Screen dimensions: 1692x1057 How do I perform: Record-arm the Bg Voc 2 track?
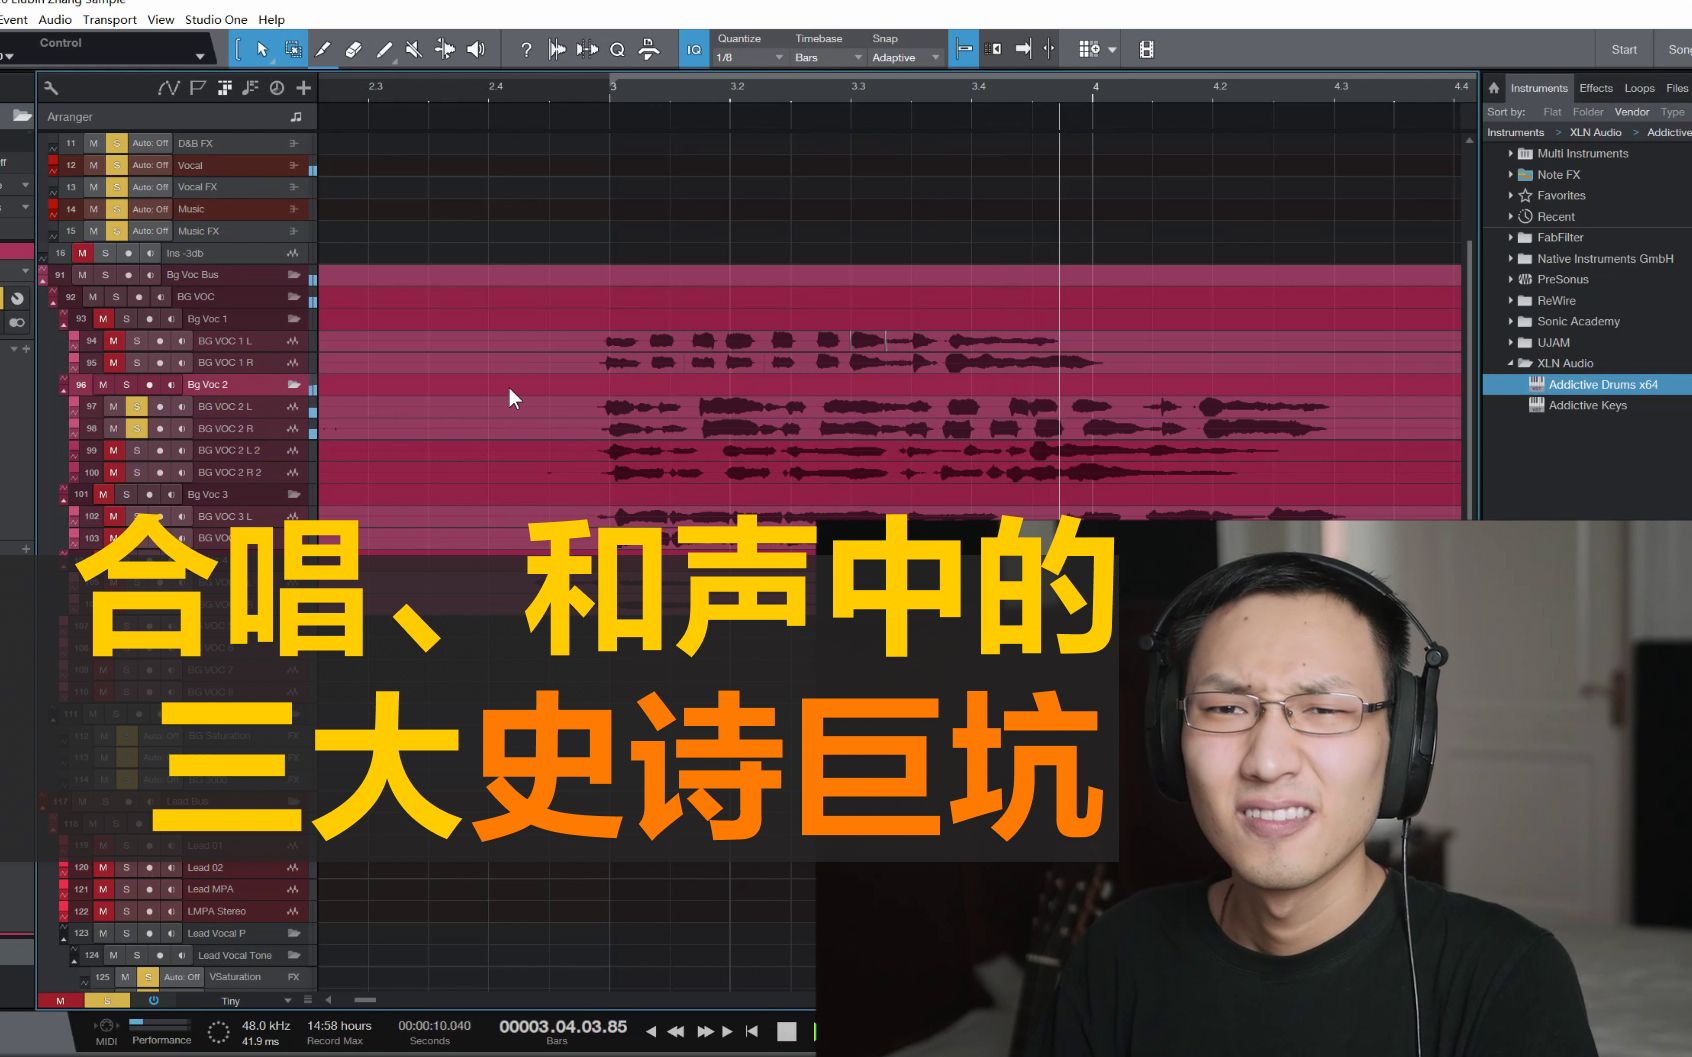click(149, 385)
